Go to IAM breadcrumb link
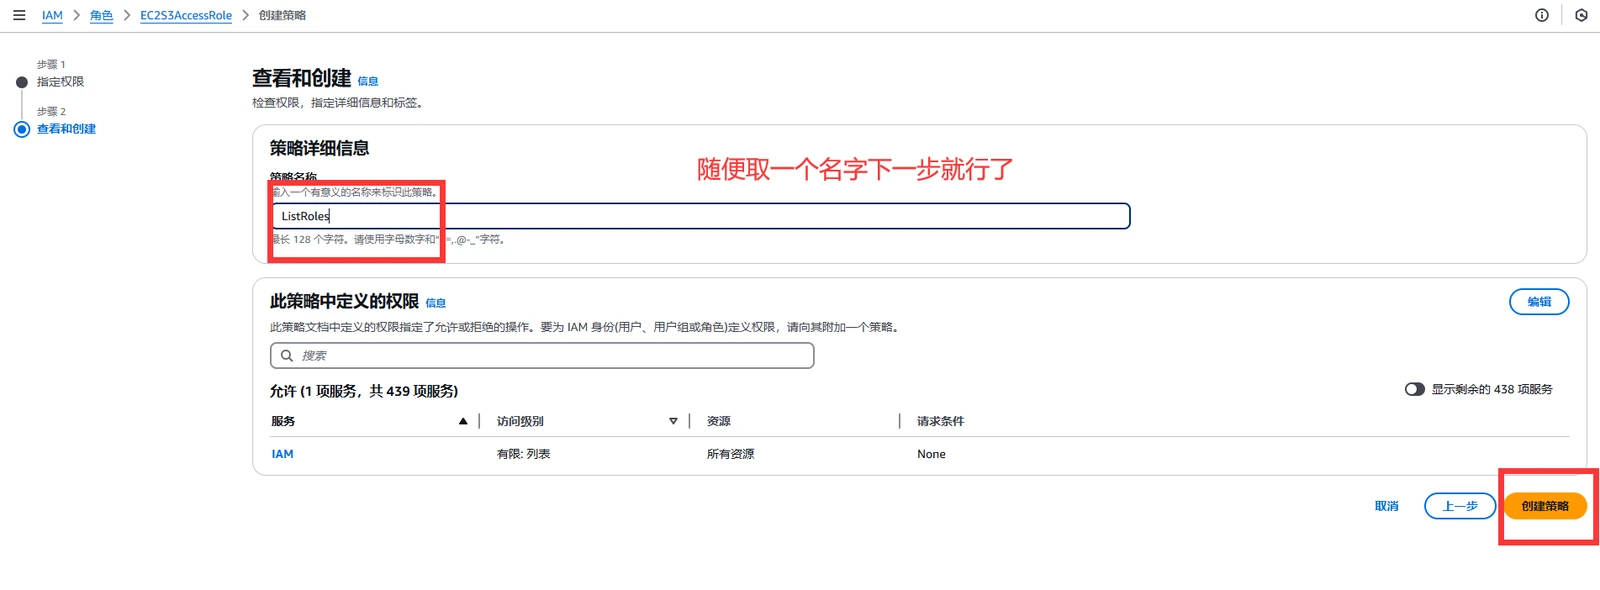 coord(52,15)
